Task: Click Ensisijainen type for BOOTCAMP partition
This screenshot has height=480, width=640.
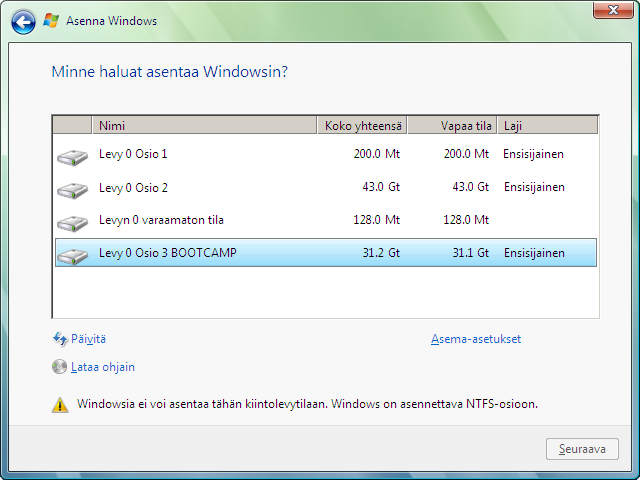Action: [534, 253]
